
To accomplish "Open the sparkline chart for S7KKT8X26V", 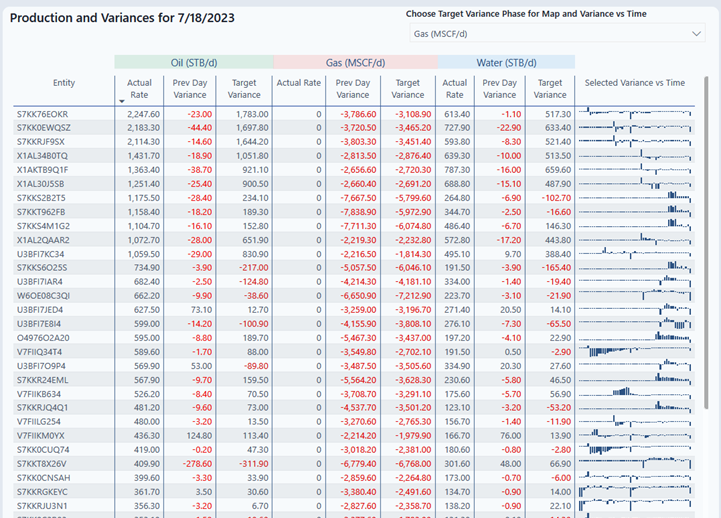I will tap(635, 462).
